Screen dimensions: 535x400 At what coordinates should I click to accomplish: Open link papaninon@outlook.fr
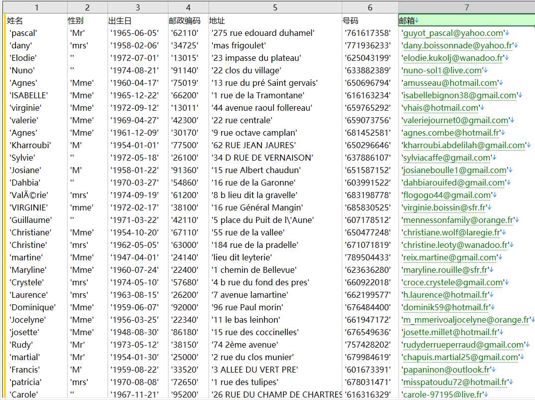[447, 370]
